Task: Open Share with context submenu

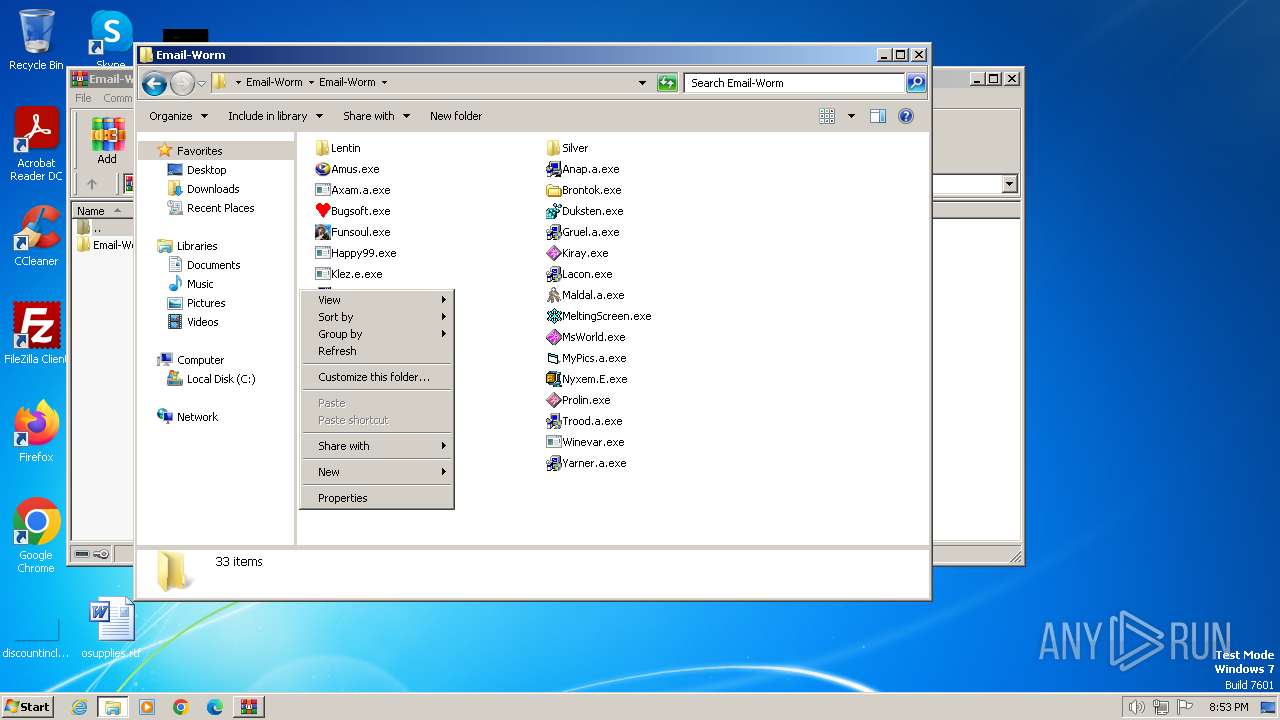Action: (x=377, y=446)
